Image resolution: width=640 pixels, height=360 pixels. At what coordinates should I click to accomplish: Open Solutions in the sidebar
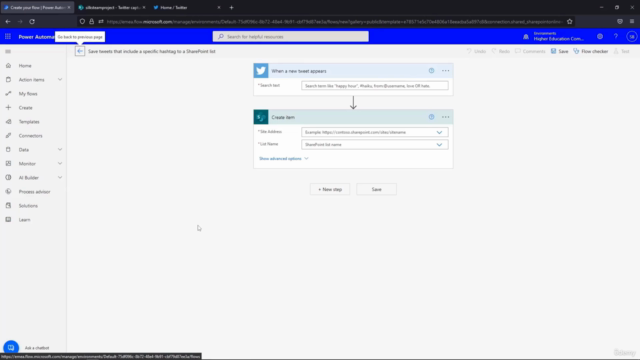tap(28, 206)
